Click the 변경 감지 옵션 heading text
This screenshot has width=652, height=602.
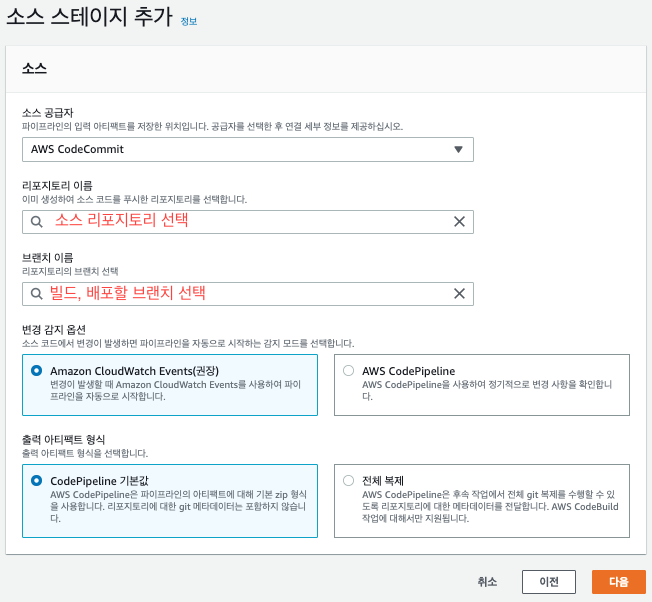[x=54, y=330]
